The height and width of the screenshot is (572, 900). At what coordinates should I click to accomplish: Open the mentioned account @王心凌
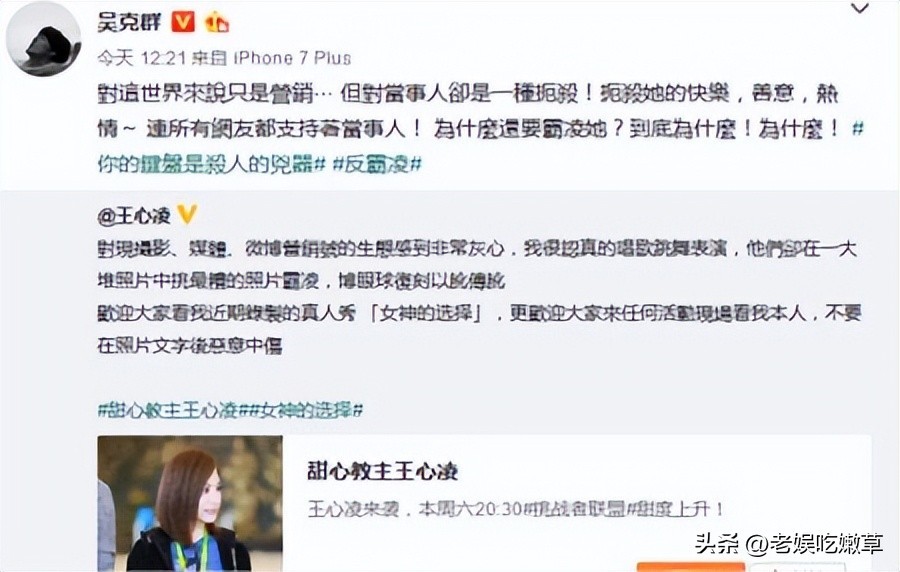[134, 216]
